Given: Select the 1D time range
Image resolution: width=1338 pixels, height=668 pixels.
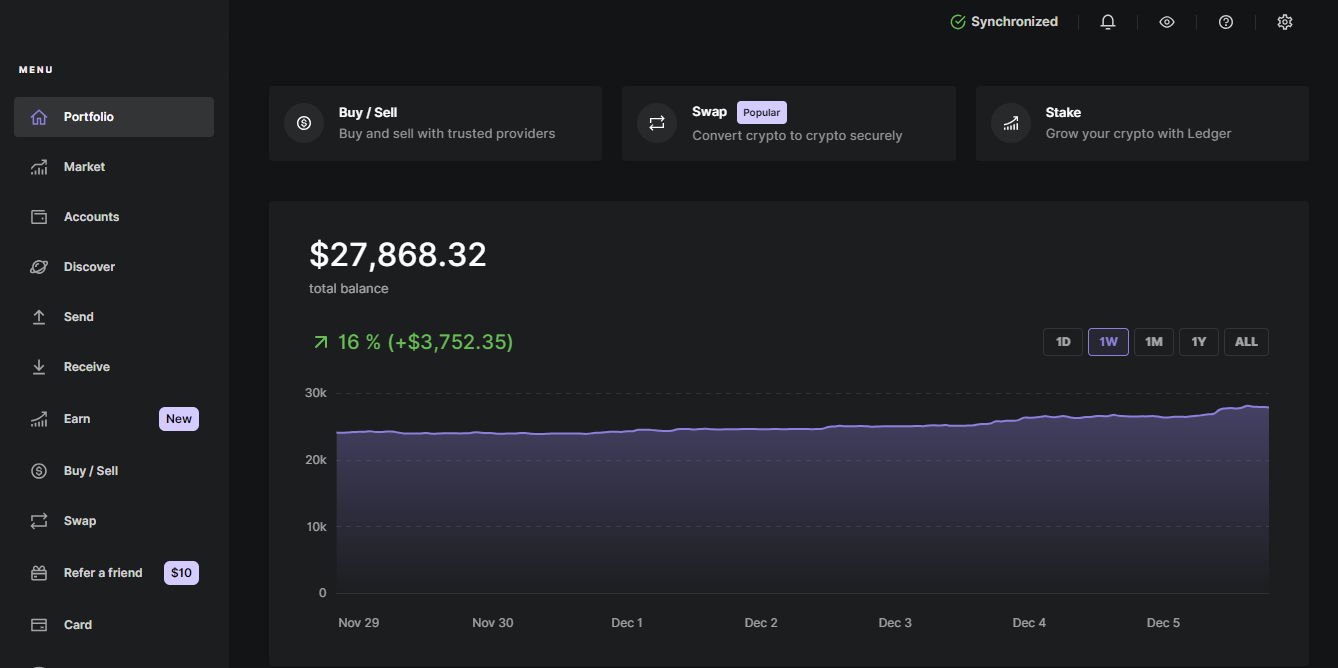Looking at the screenshot, I should [1063, 342].
